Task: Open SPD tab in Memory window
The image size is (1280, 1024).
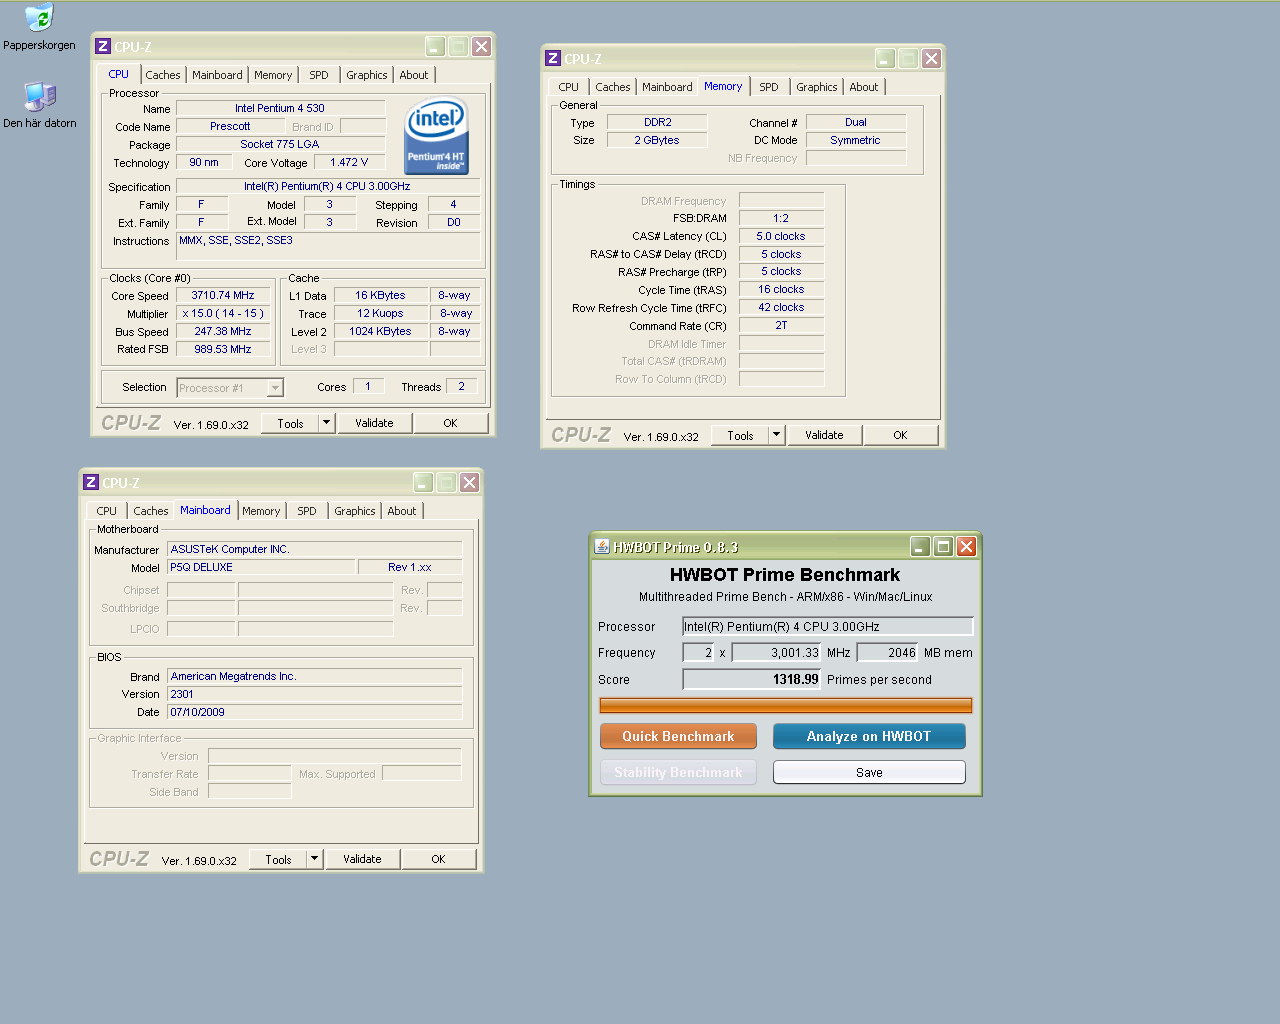Action: coord(768,87)
